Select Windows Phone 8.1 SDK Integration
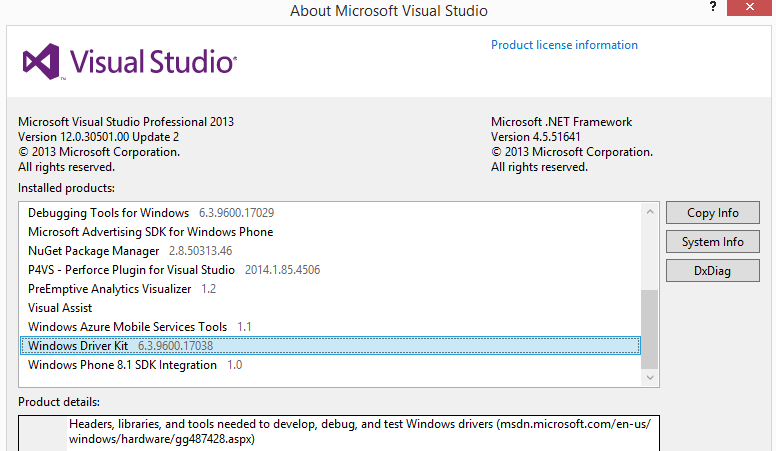 tap(330, 365)
